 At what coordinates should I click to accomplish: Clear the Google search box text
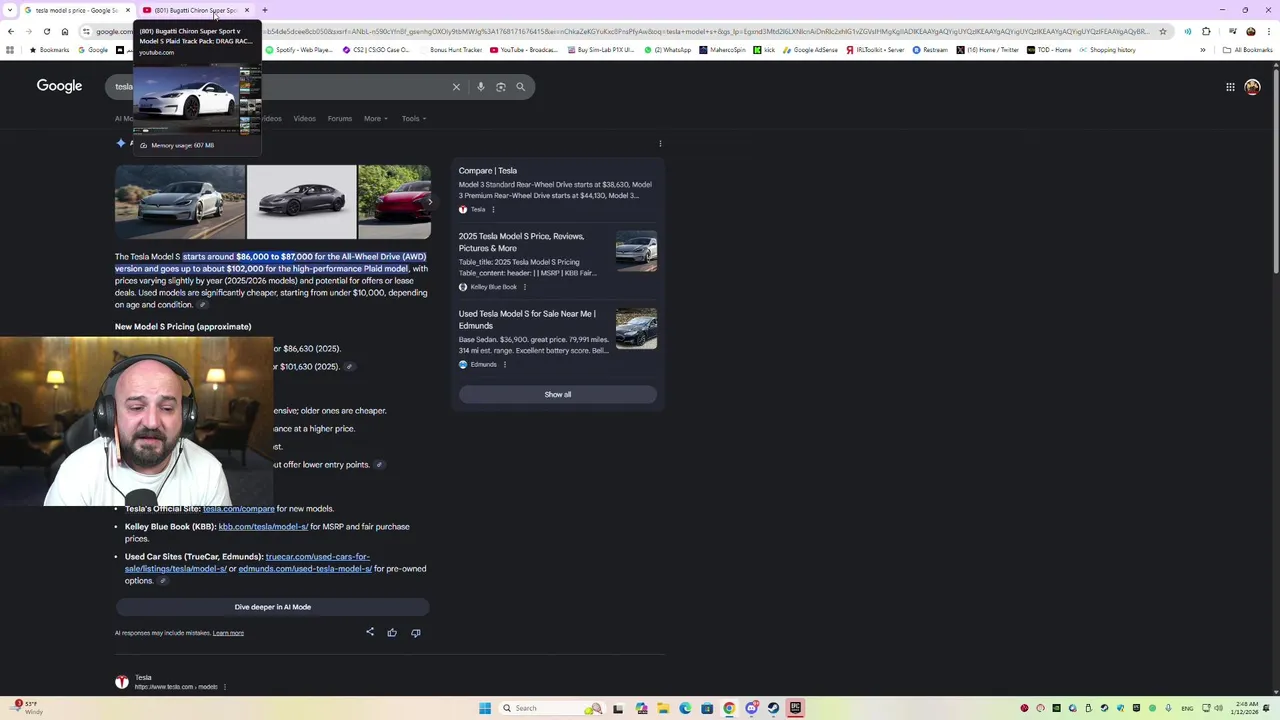click(x=456, y=87)
